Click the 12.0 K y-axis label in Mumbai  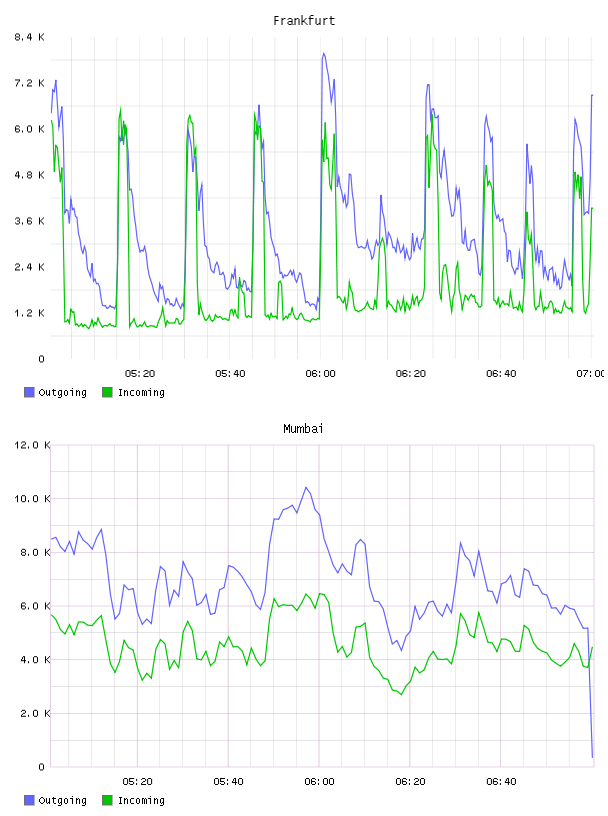pos(32,445)
